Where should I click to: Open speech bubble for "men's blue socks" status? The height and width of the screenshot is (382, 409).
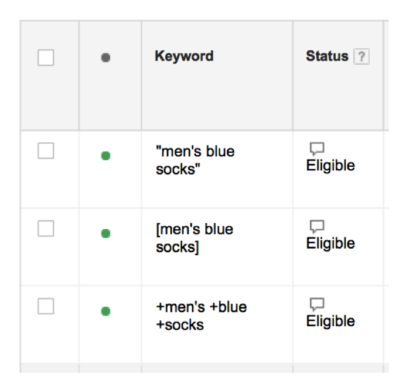[x=317, y=149]
